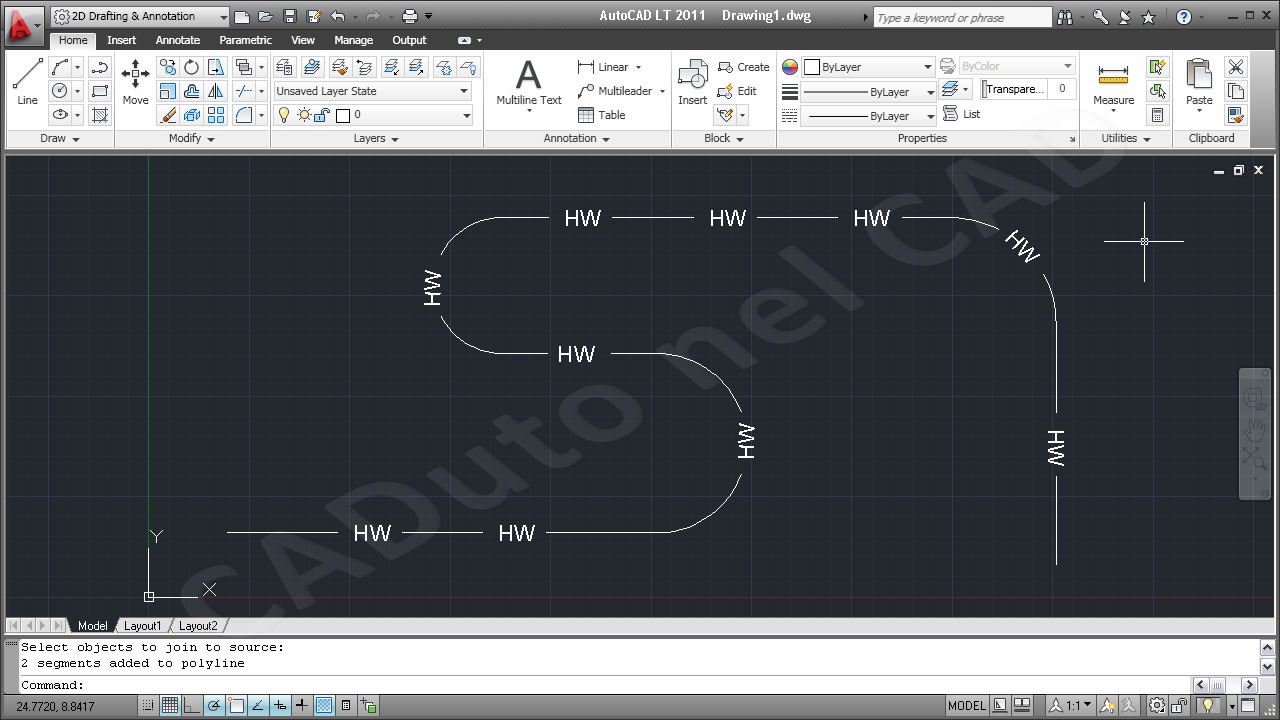
Task: Toggle Ortho mode in the status bar
Action: pos(193,705)
